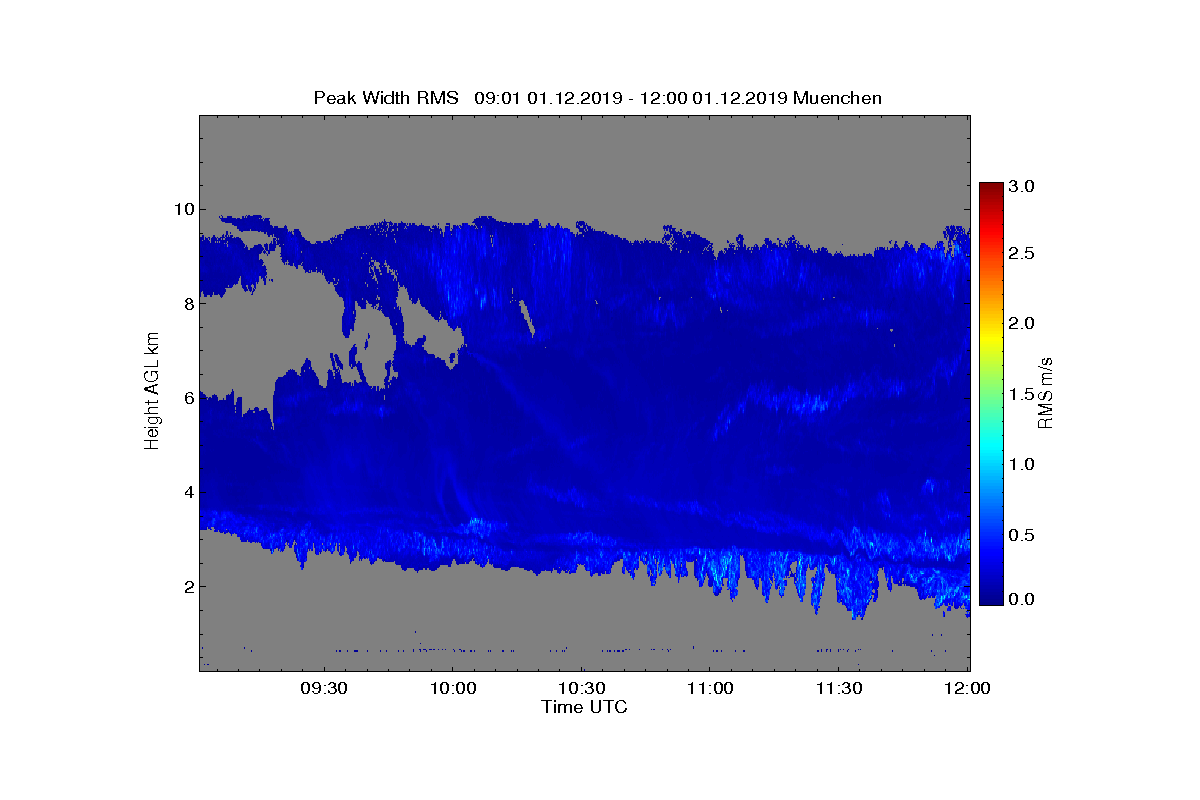The height and width of the screenshot is (800, 1200).
Task: Click the colorbar value 3.0
Action: pyautogui.click(x=1023, y=186)
